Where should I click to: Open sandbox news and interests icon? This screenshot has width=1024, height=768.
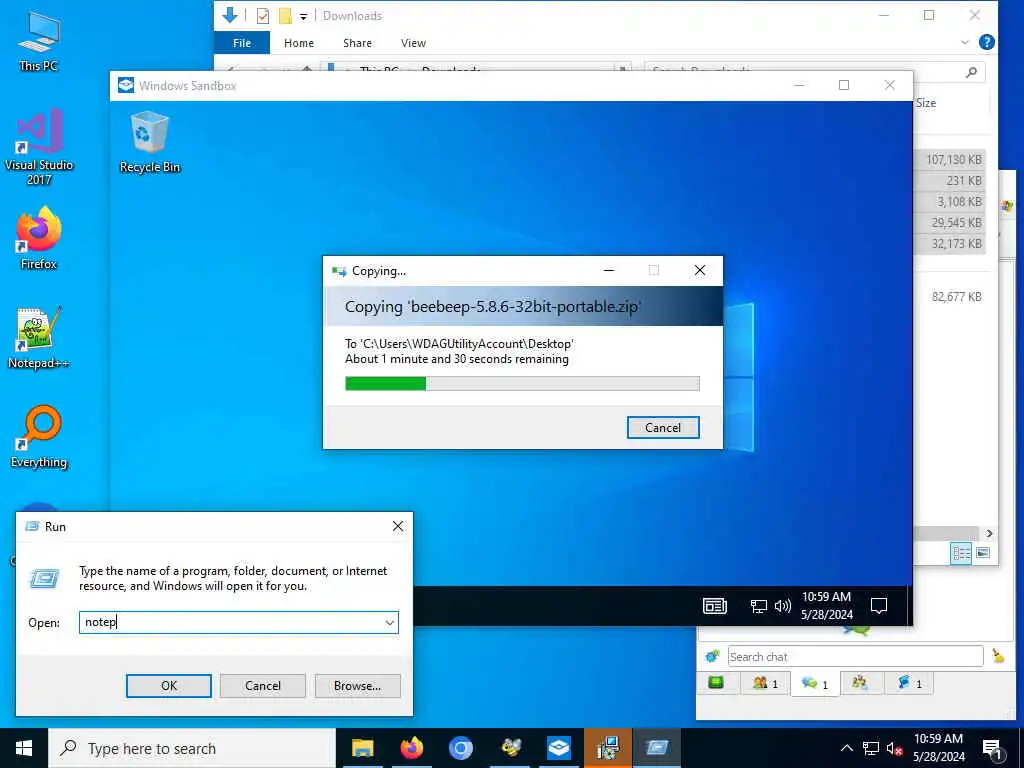[714, 606]
